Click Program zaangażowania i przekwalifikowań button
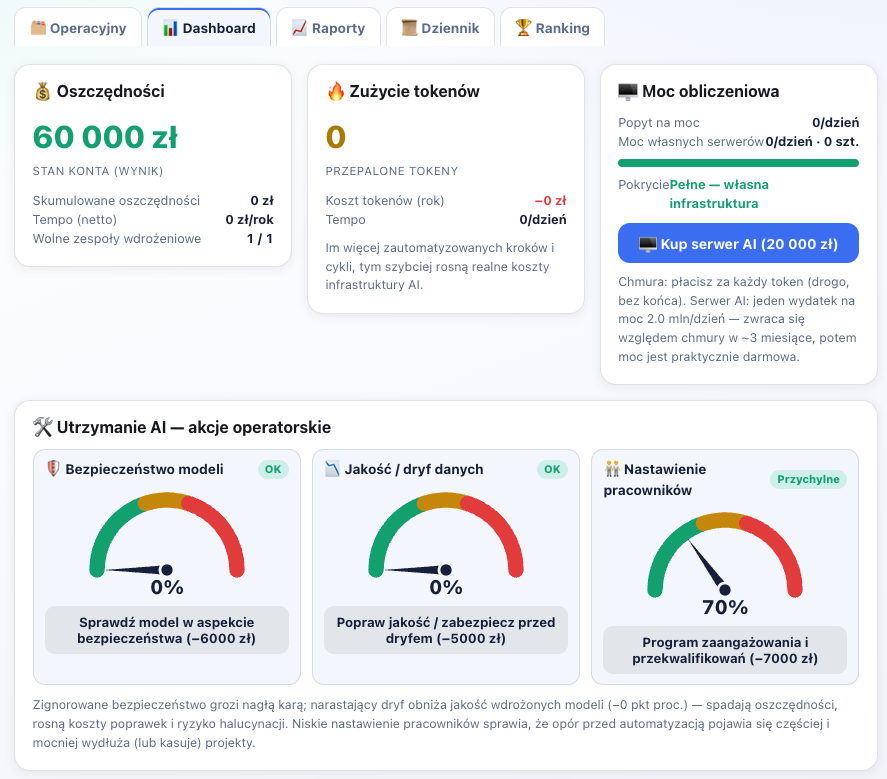887x779 pixels. tap(725, 650)
